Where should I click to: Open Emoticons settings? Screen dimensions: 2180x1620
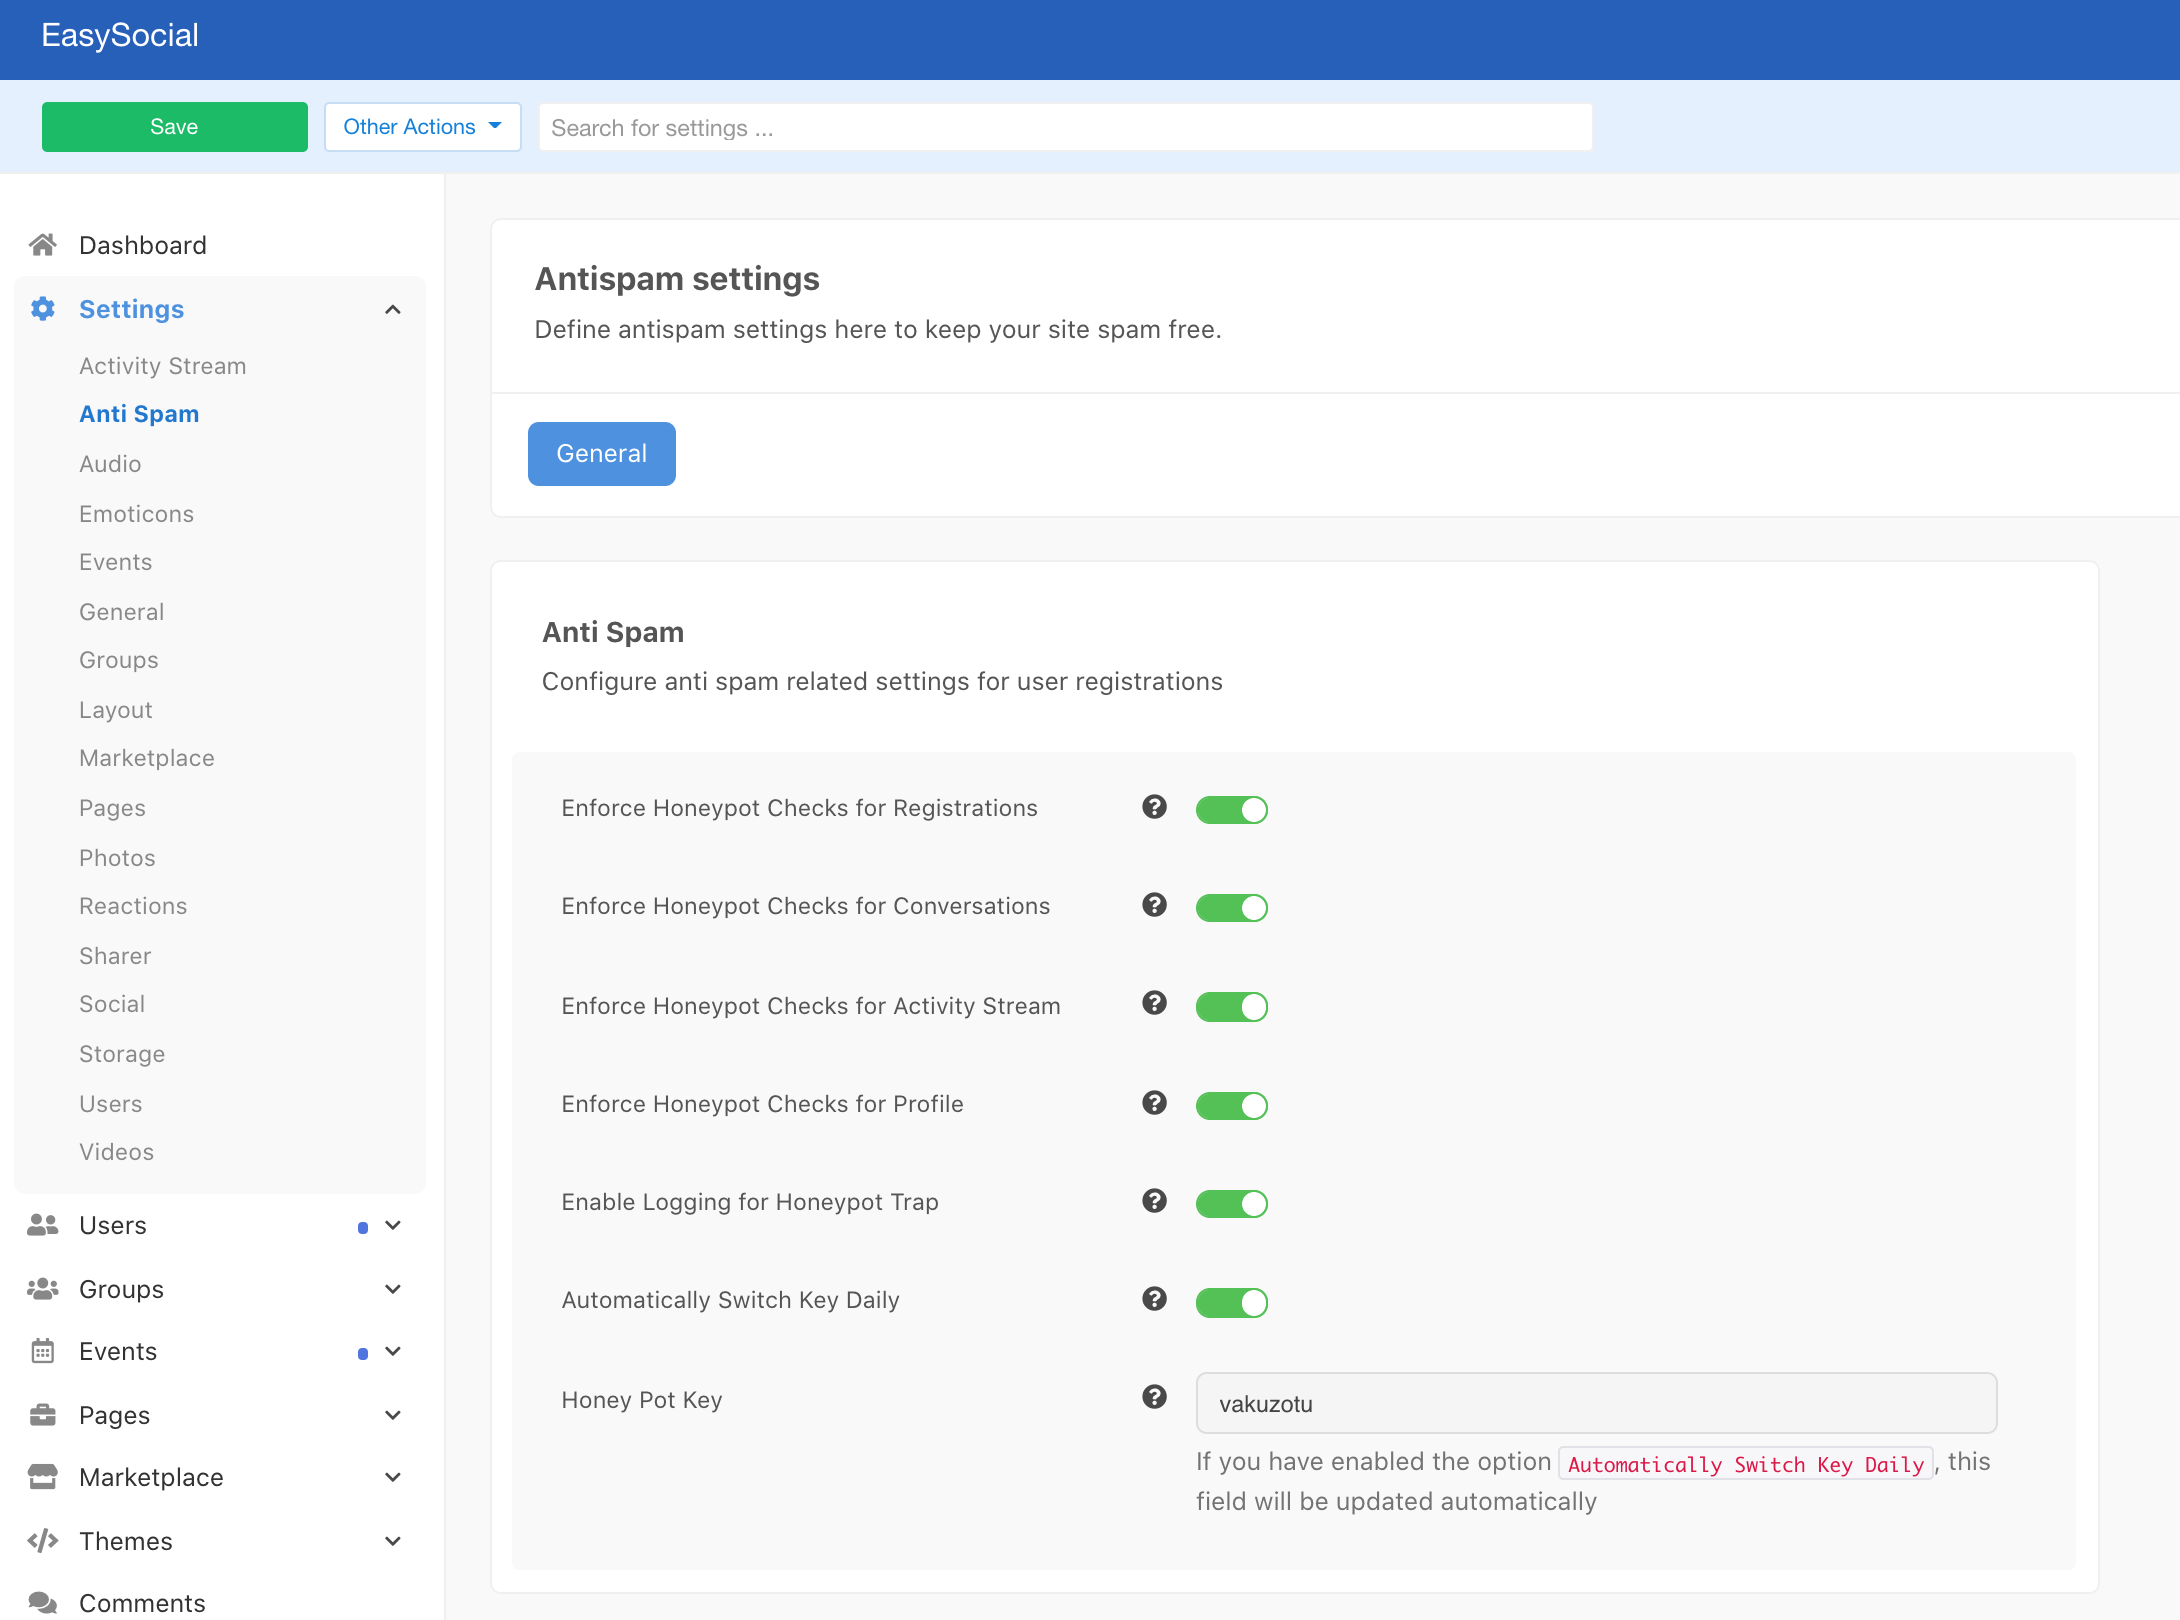[x=137, y=514]
